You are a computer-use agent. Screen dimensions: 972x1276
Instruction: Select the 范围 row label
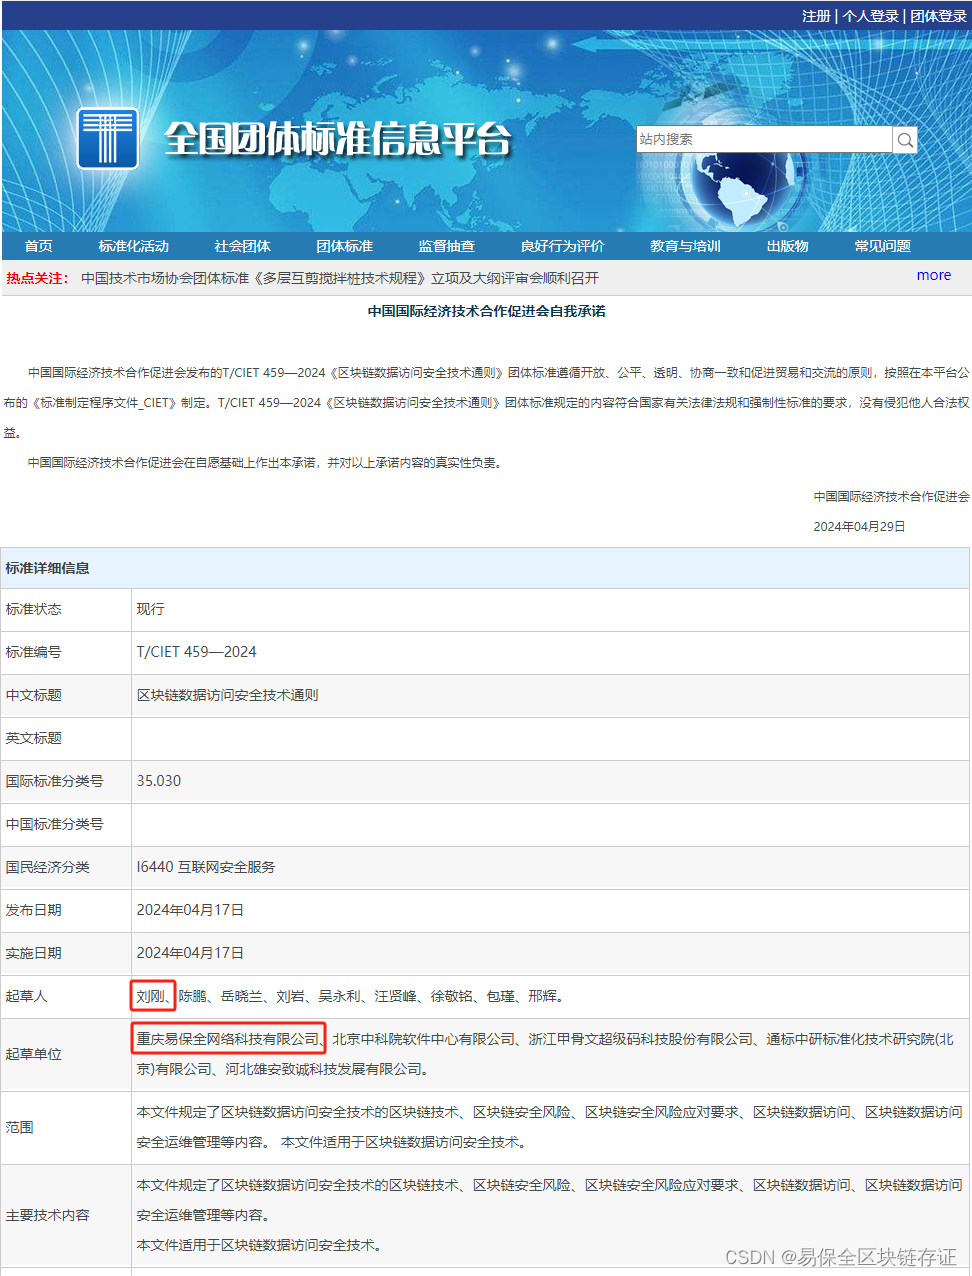[19, 1127]
